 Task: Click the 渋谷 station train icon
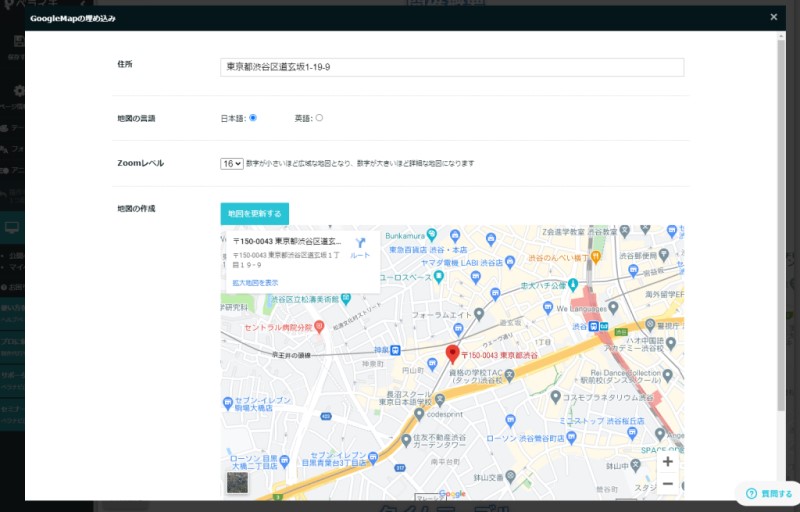pyautogui.click(x=593, y=326)
